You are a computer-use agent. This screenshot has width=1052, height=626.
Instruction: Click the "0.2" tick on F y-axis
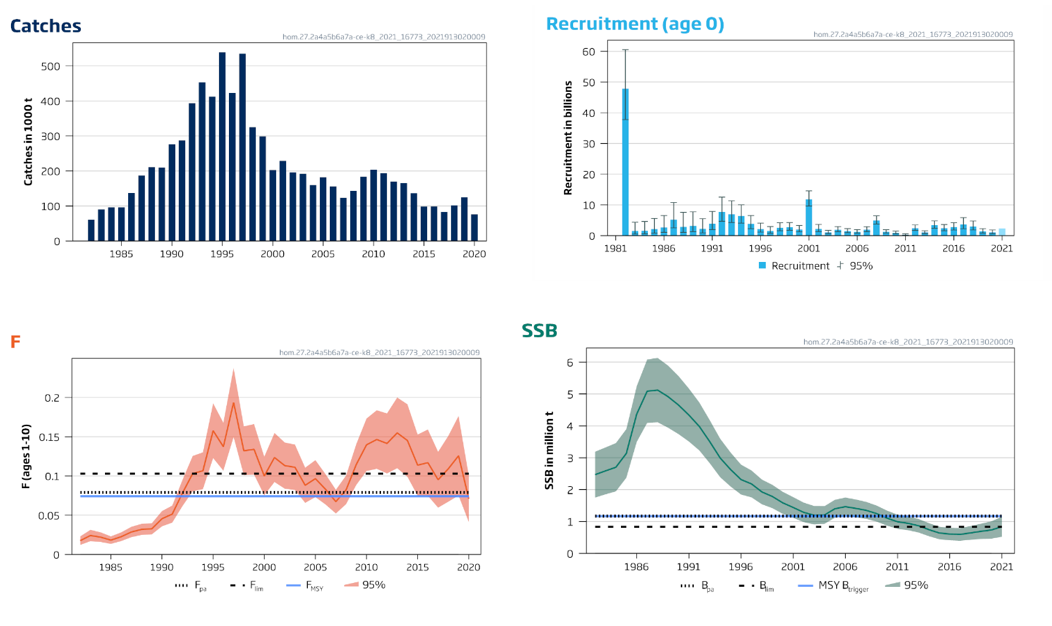click(x=52, y=398)
